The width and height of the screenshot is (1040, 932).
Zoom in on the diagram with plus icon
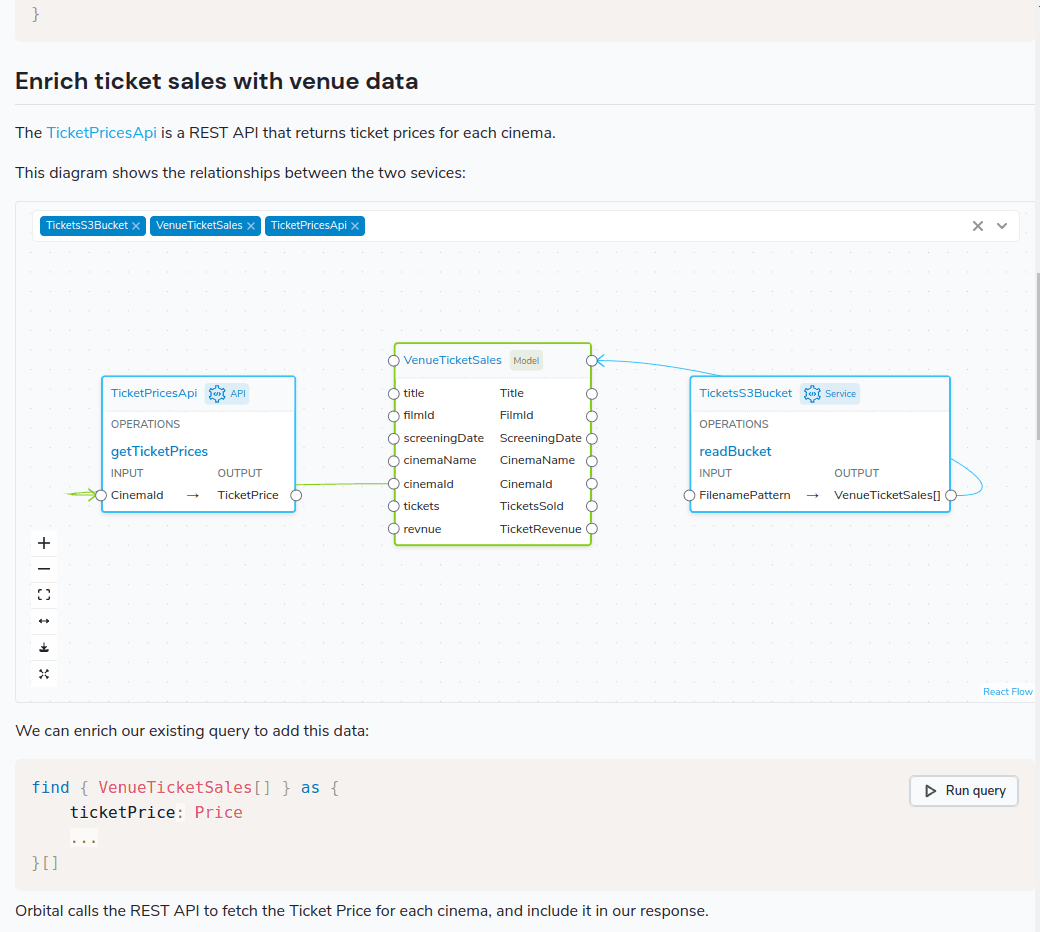point(44,543)
